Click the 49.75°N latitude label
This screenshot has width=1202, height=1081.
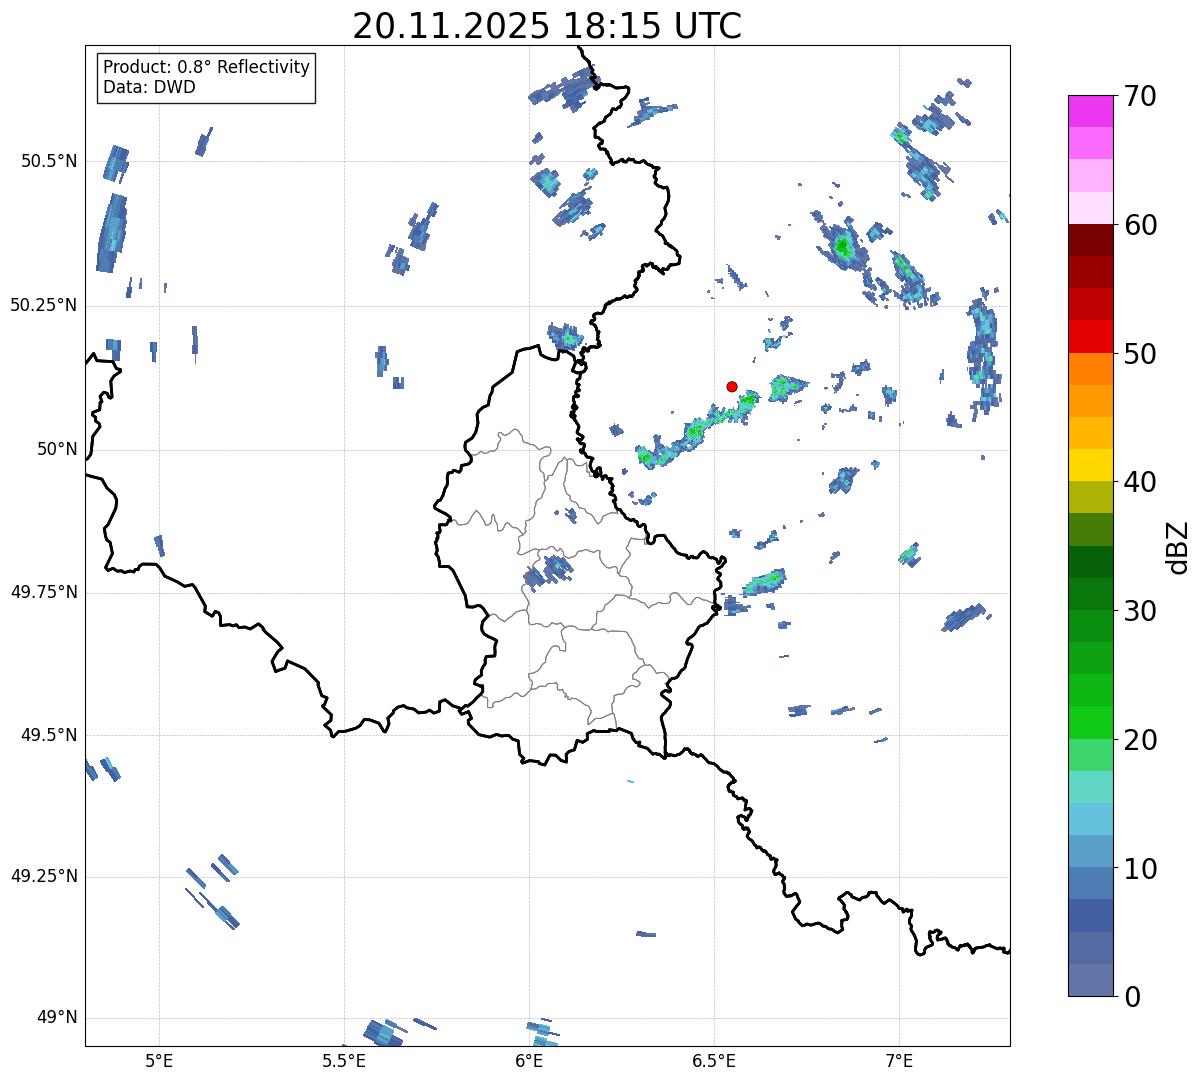pos(44,592)
